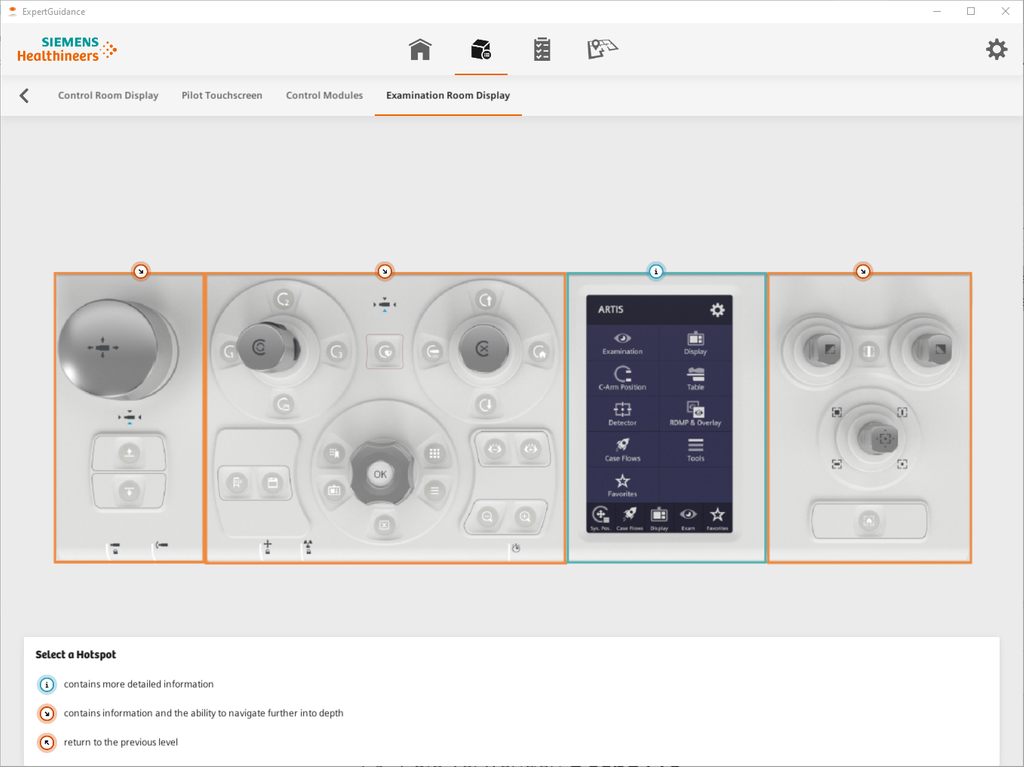Open the site map icon in the top toolbar

[602, 48]
